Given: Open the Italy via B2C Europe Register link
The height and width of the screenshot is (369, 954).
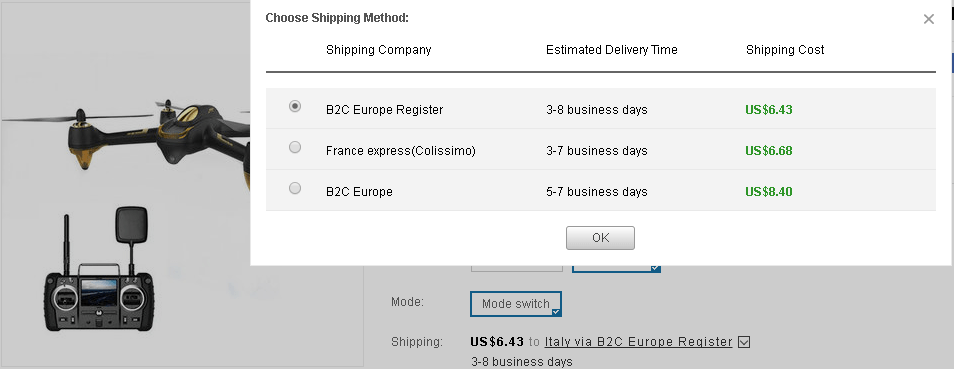Looking at the screenshot, I should [x=638, y=342].
